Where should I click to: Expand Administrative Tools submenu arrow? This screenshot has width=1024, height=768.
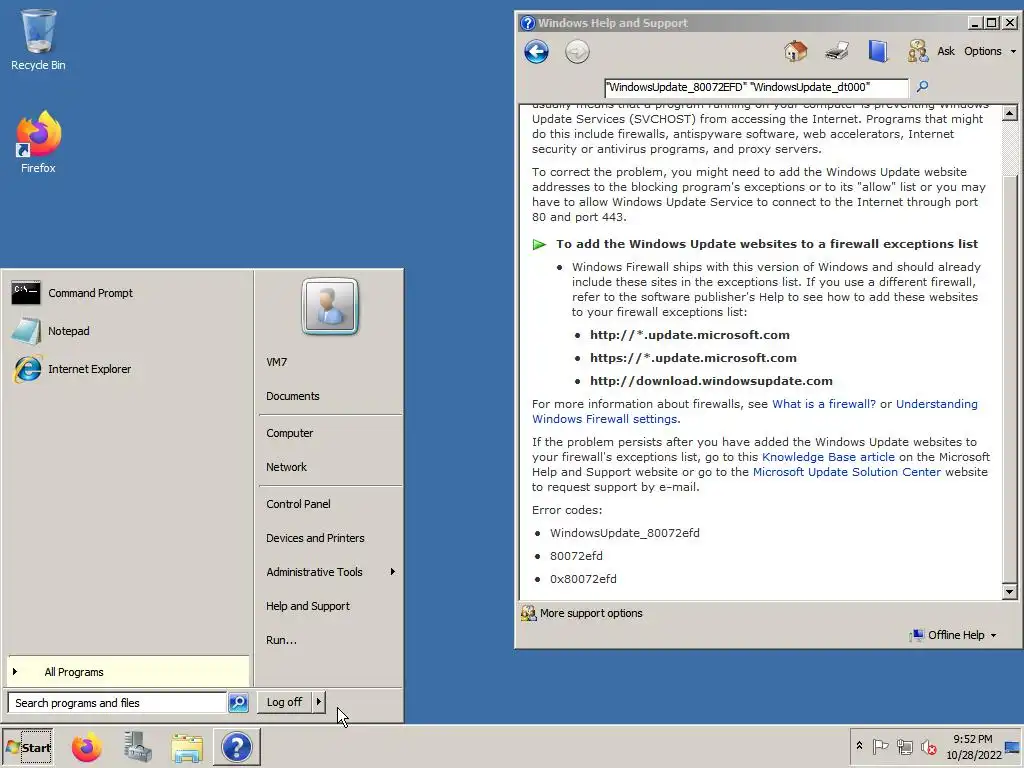point(392,572)
